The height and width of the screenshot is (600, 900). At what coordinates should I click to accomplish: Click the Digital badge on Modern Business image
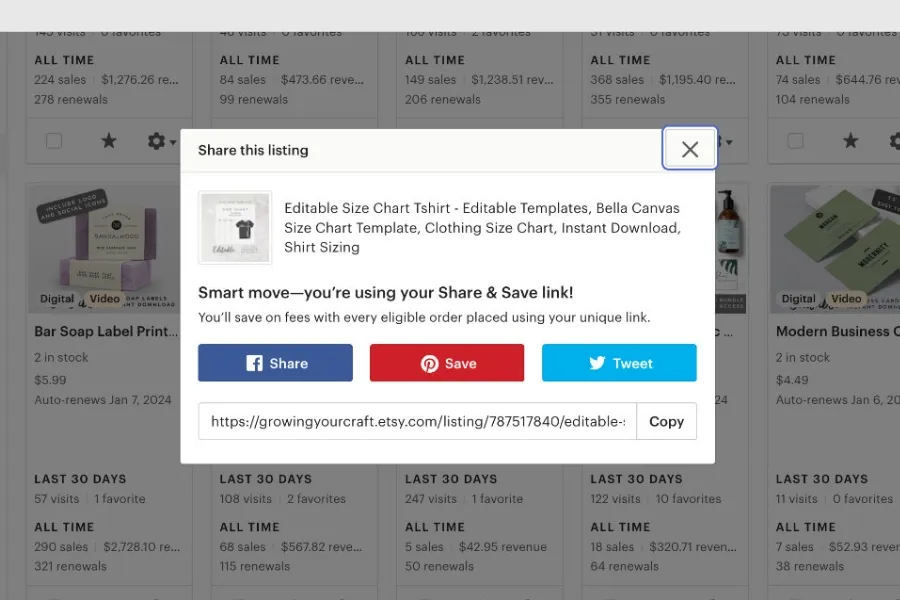click(798, 299)
